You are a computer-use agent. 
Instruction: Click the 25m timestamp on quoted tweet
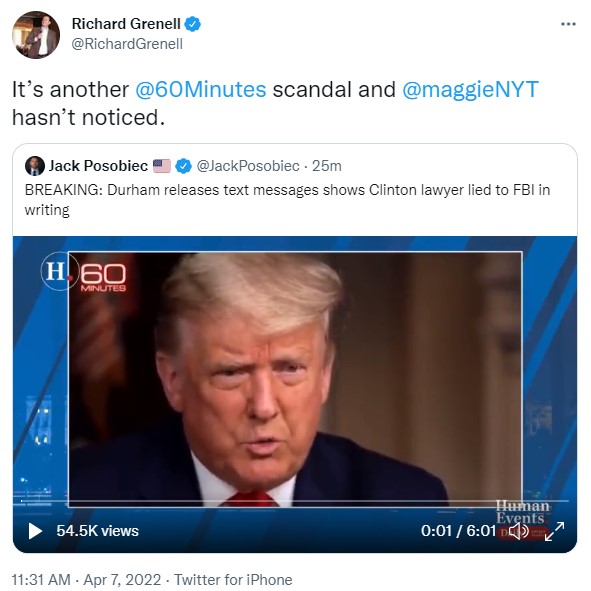(x=327, y=166)
